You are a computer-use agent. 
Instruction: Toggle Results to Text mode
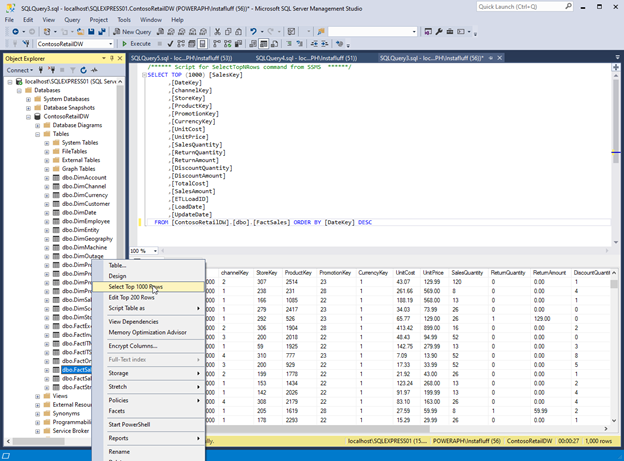pos(253,44)
